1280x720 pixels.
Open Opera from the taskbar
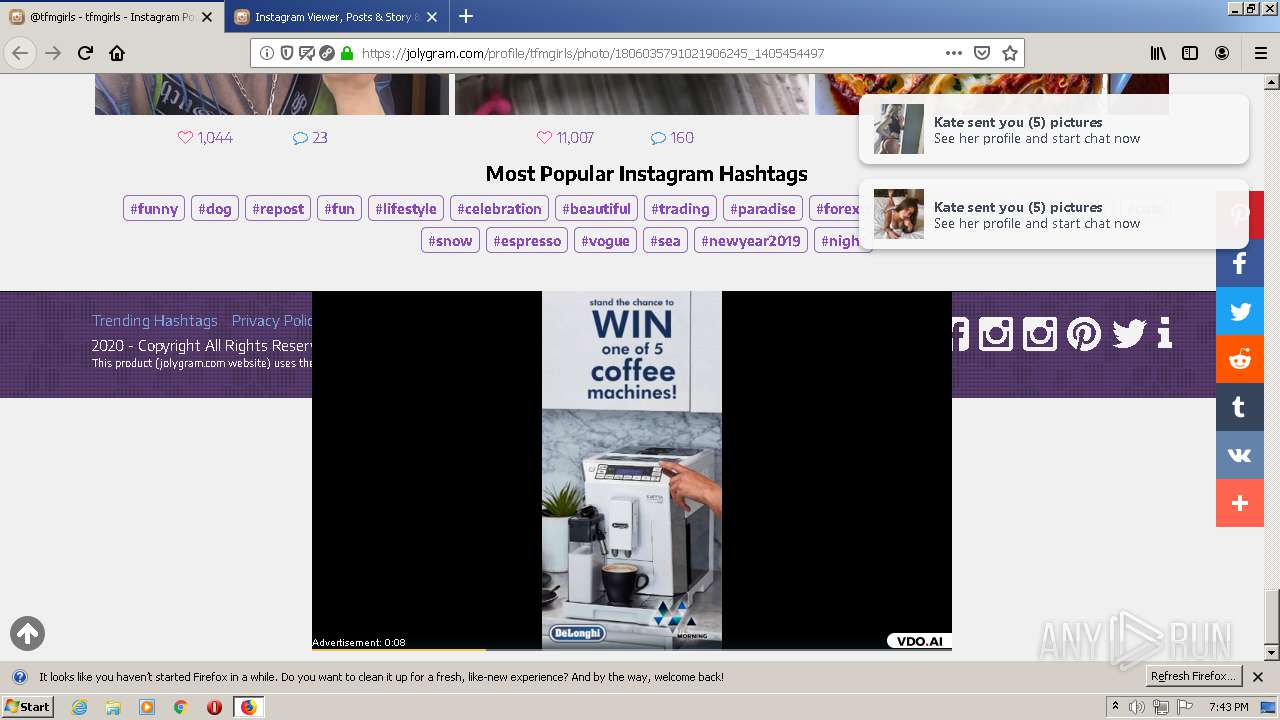214,707
